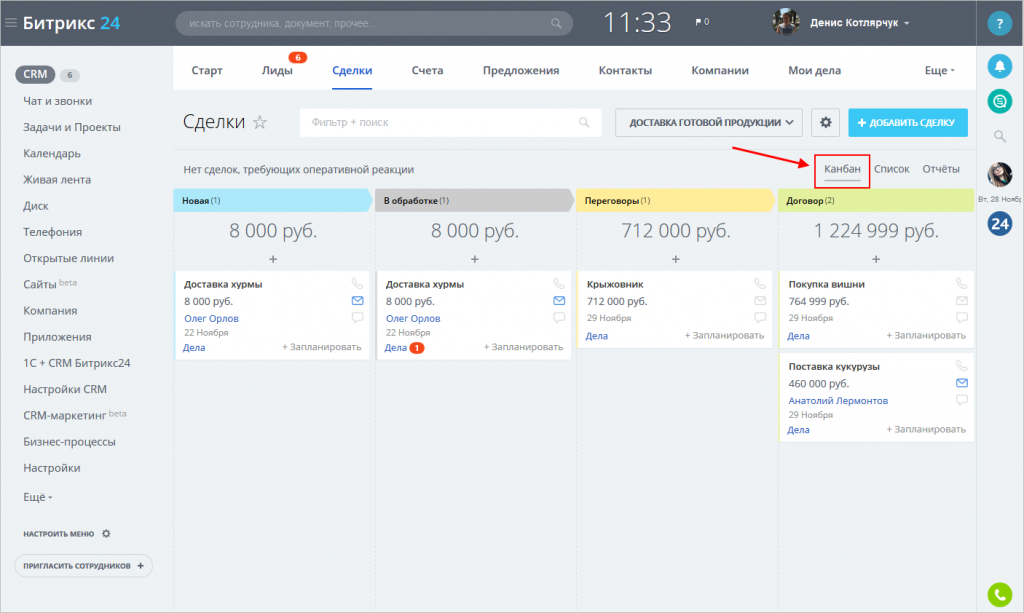The image size is (1024, 613).
Task: Open Денис Котлярчук user menu dropdown
Action: pos(859,23)
